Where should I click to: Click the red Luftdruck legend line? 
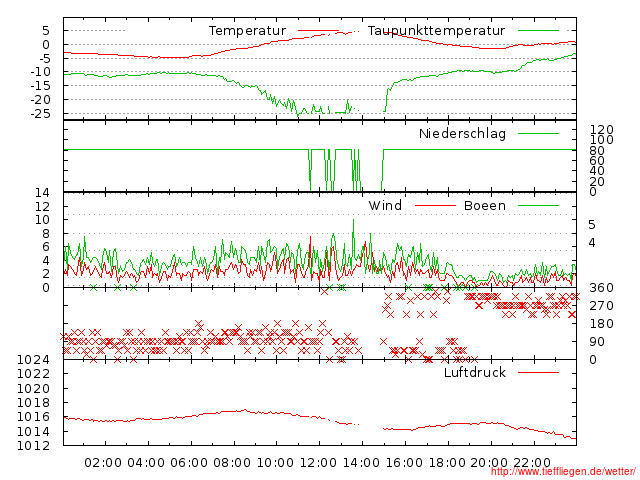pos(538,372)
